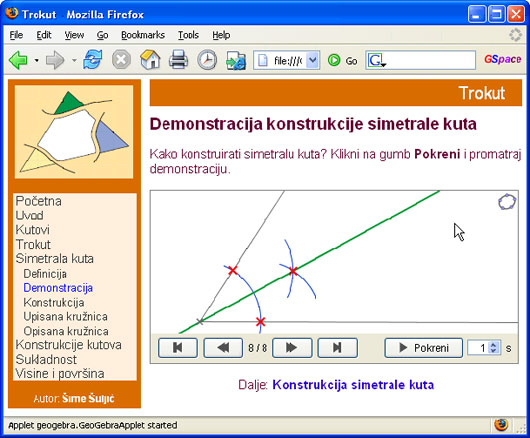Open Back button history dropdown arrow
Viewport: 530px width, 438px height.
[x=37, y=60]
